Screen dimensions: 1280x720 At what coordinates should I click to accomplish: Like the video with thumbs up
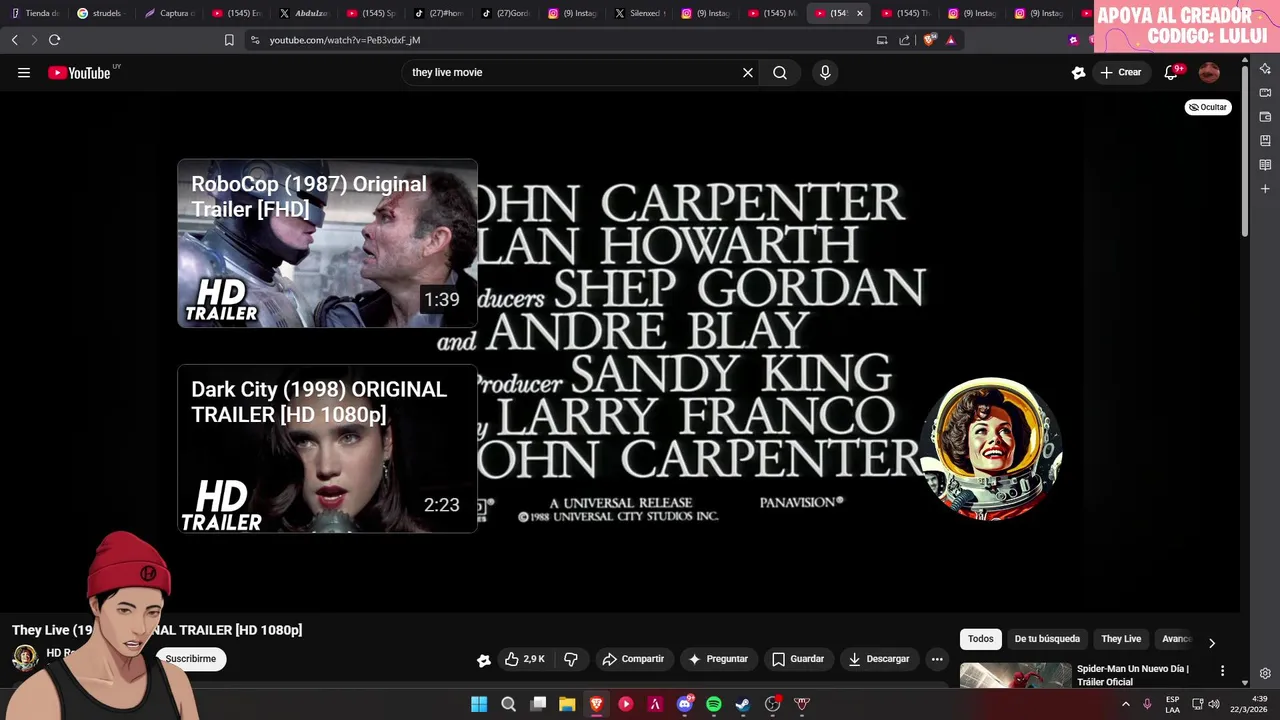[x=525, y=659]
